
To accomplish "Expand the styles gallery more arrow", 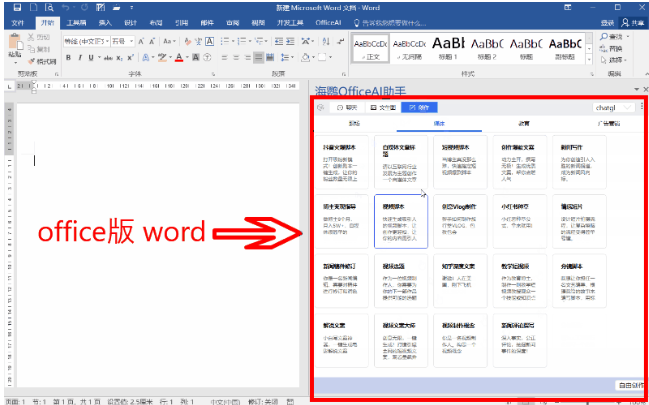I will 589,60.
